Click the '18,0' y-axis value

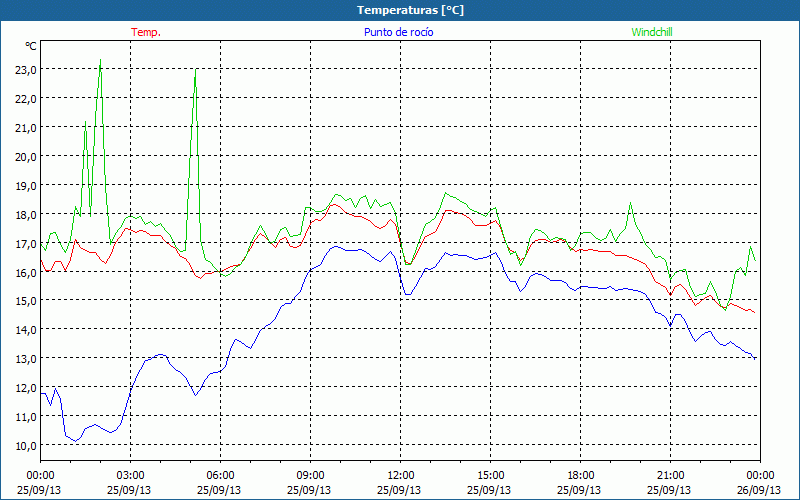coord(26,215)
